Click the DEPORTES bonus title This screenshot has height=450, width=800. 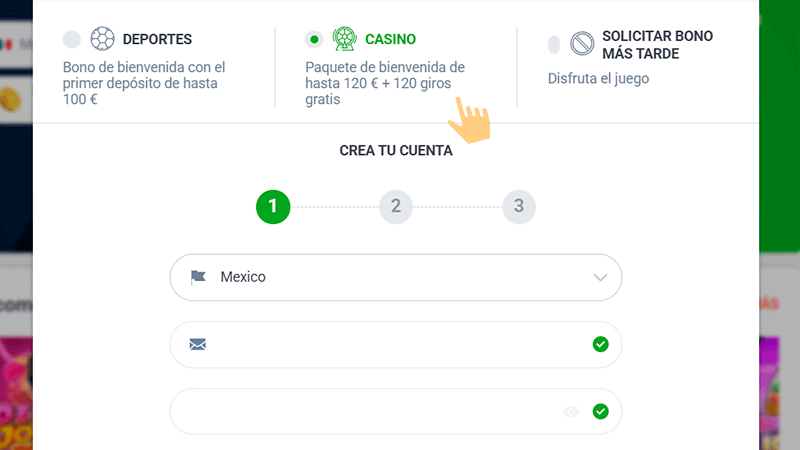(x=157, y=40)
